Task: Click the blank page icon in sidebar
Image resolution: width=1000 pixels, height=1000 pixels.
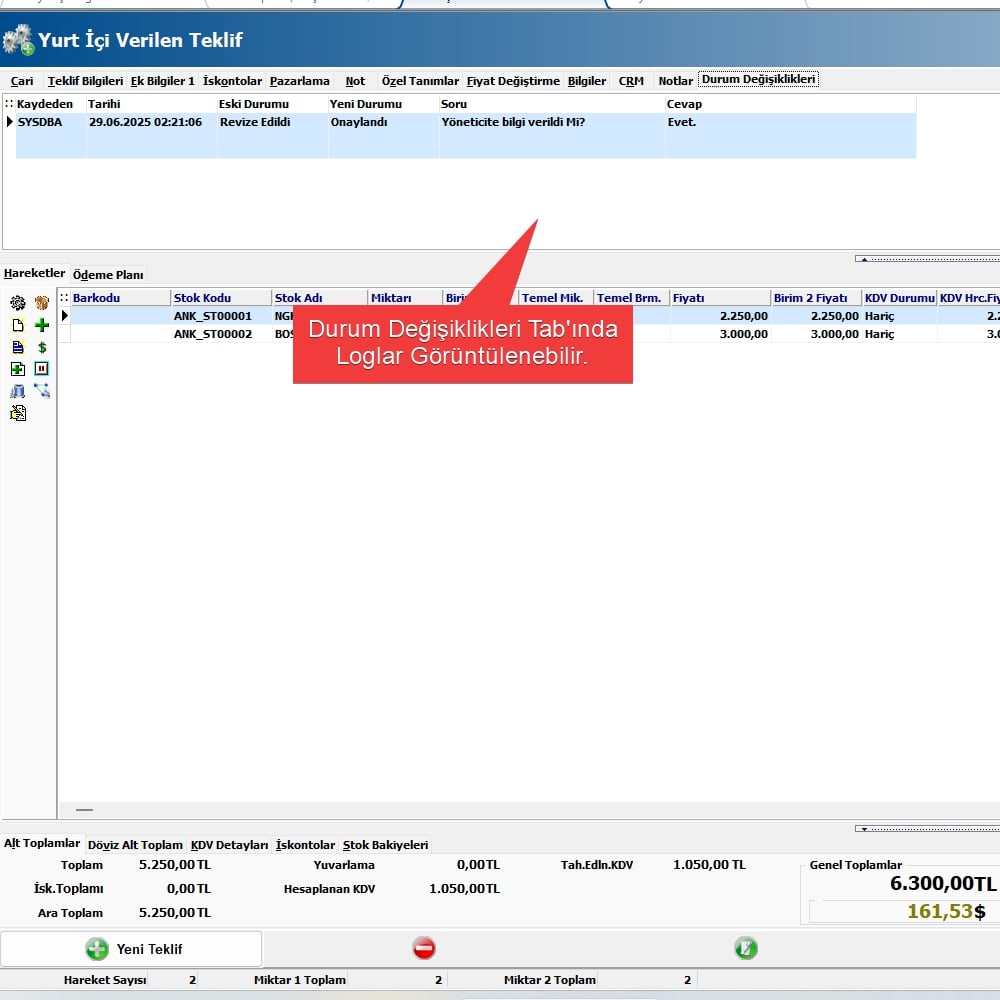Action: click(17, 325)
